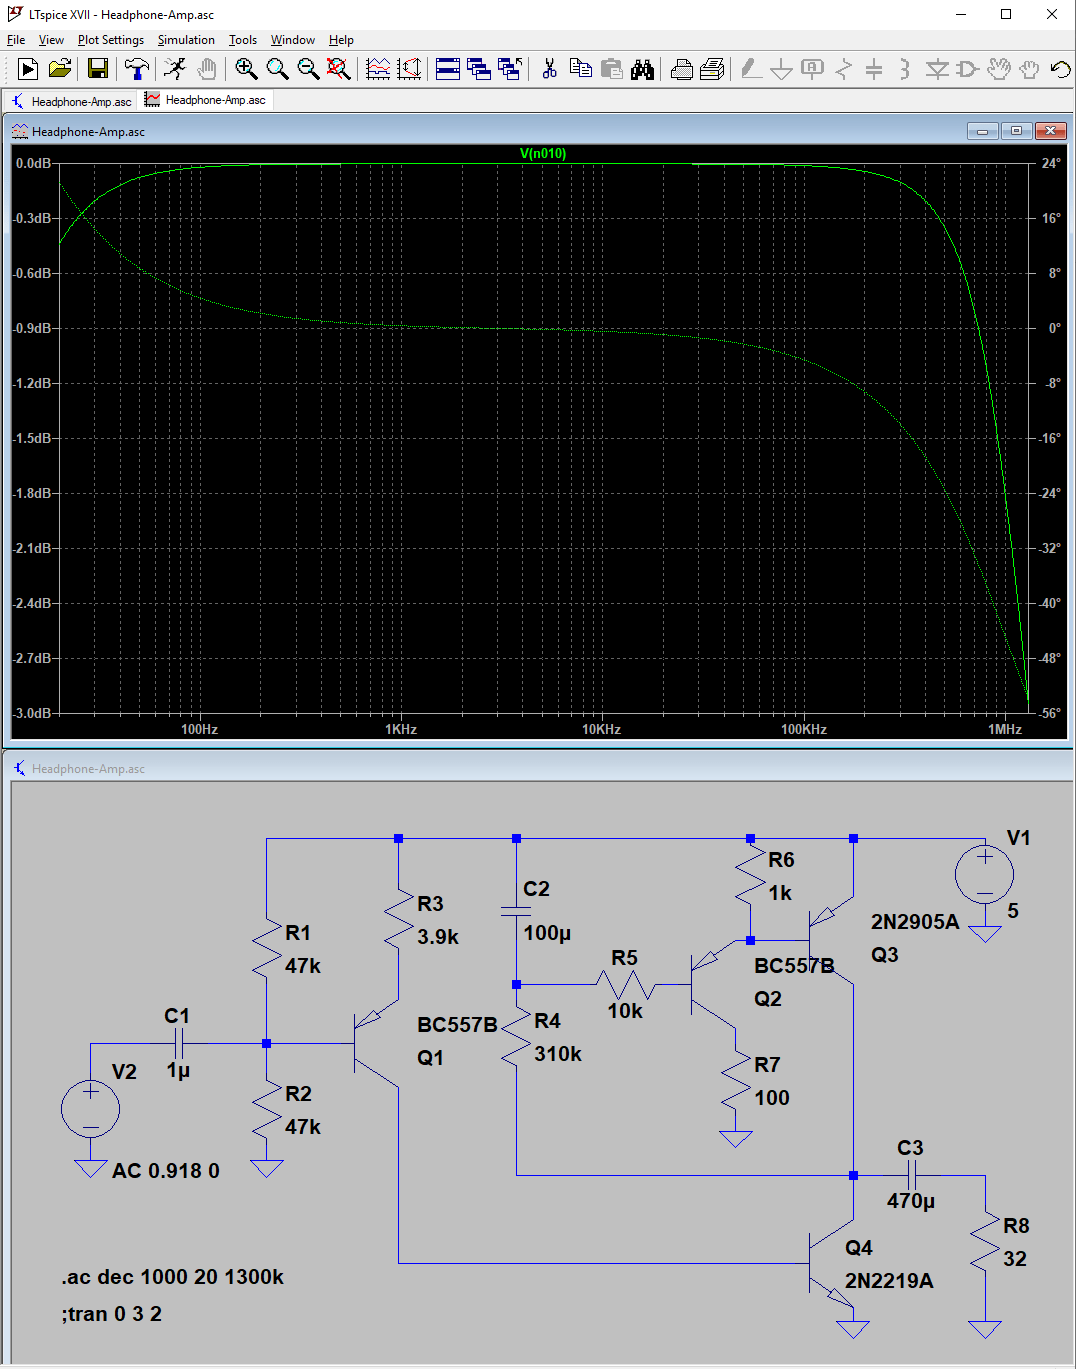Screen dimensions: 1076x1369
Task: Select the Pan magnifier tool
Action: pyautogui.click(x=277, y=69)
